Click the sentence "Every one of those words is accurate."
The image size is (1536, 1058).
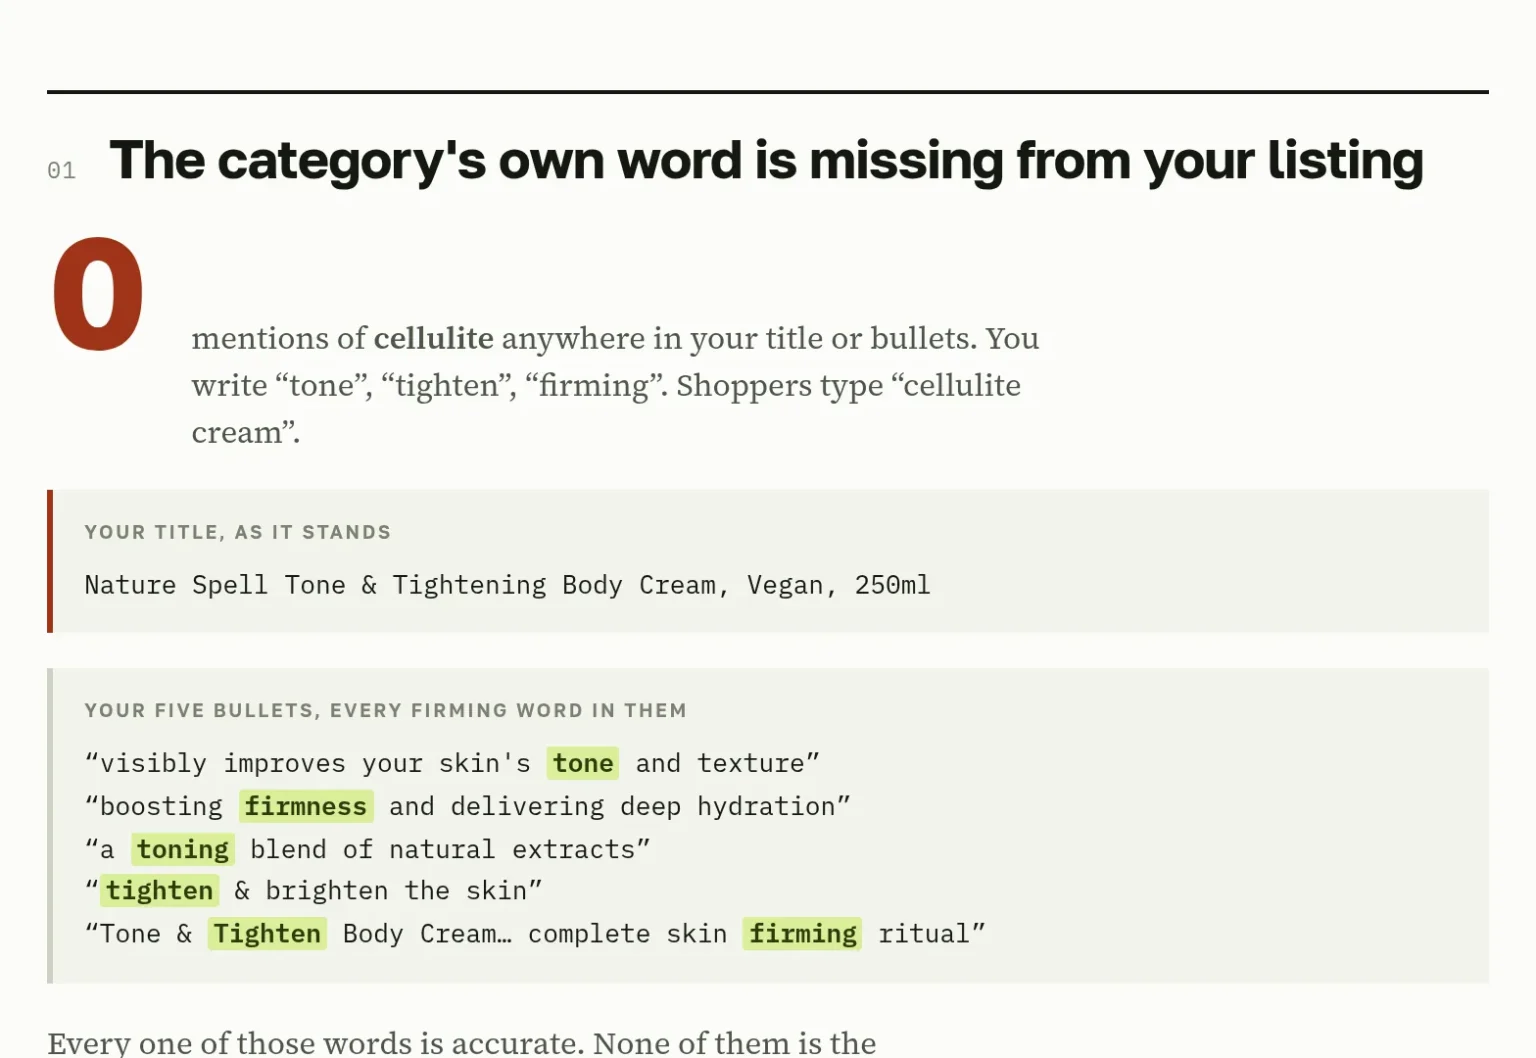(x=316, y=1043)
